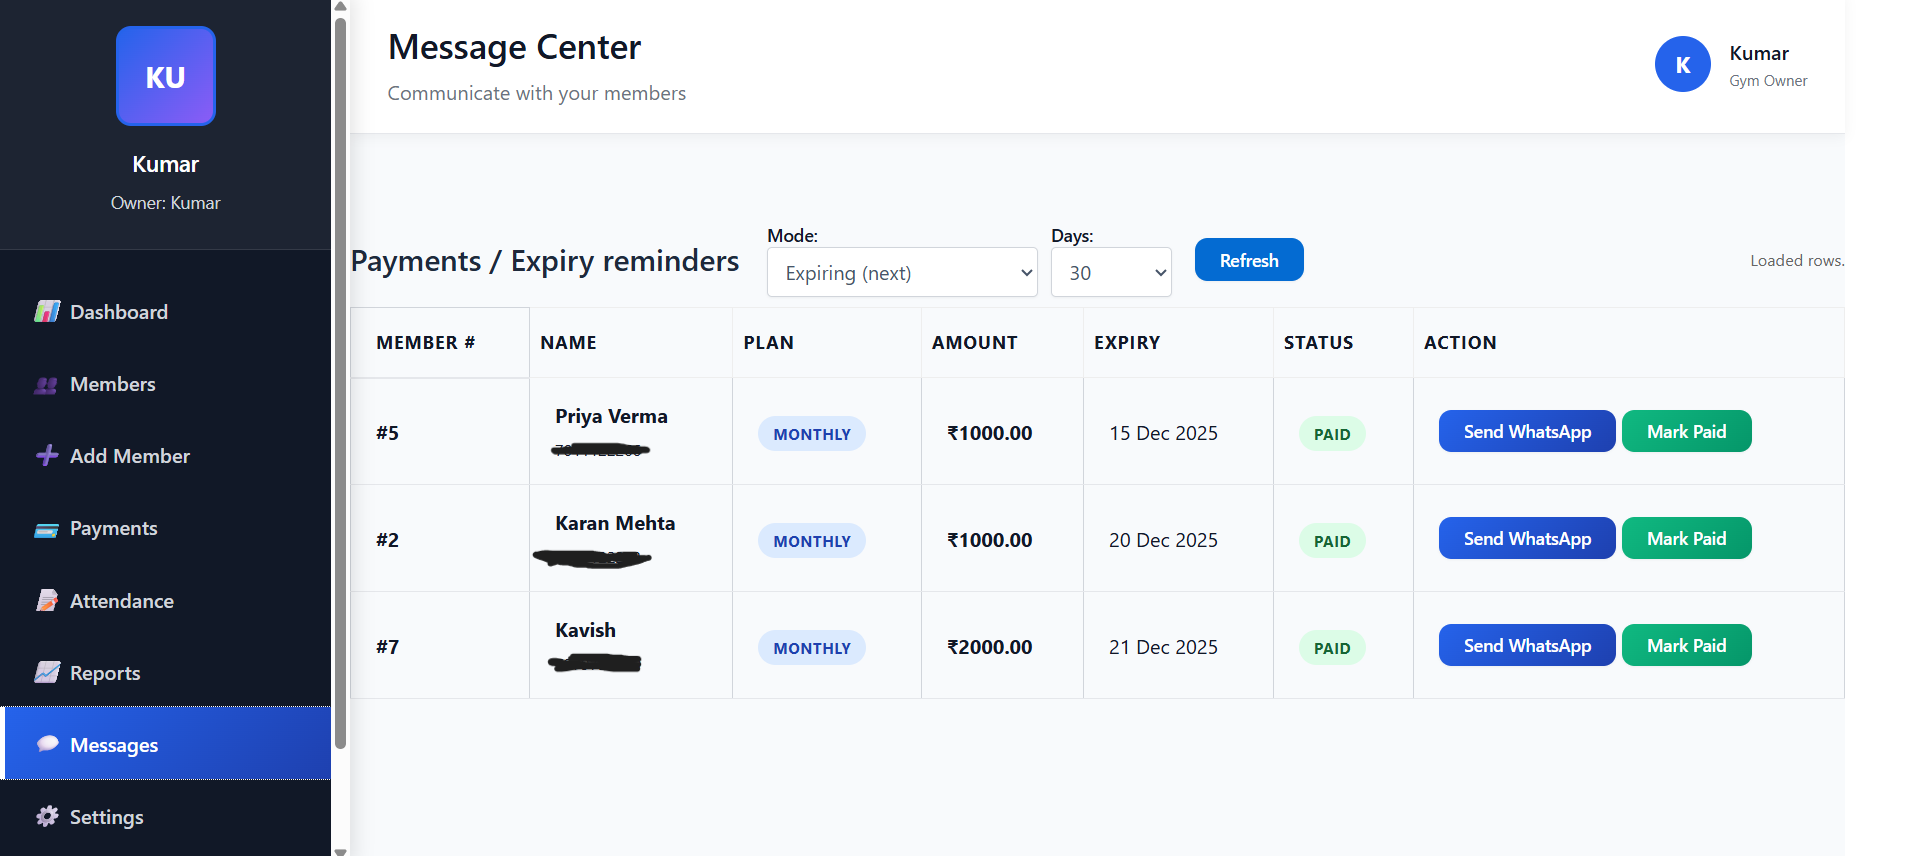Send WhatsApp message to Priya Verma
Screen dimensions: 1915x856
1526,431
